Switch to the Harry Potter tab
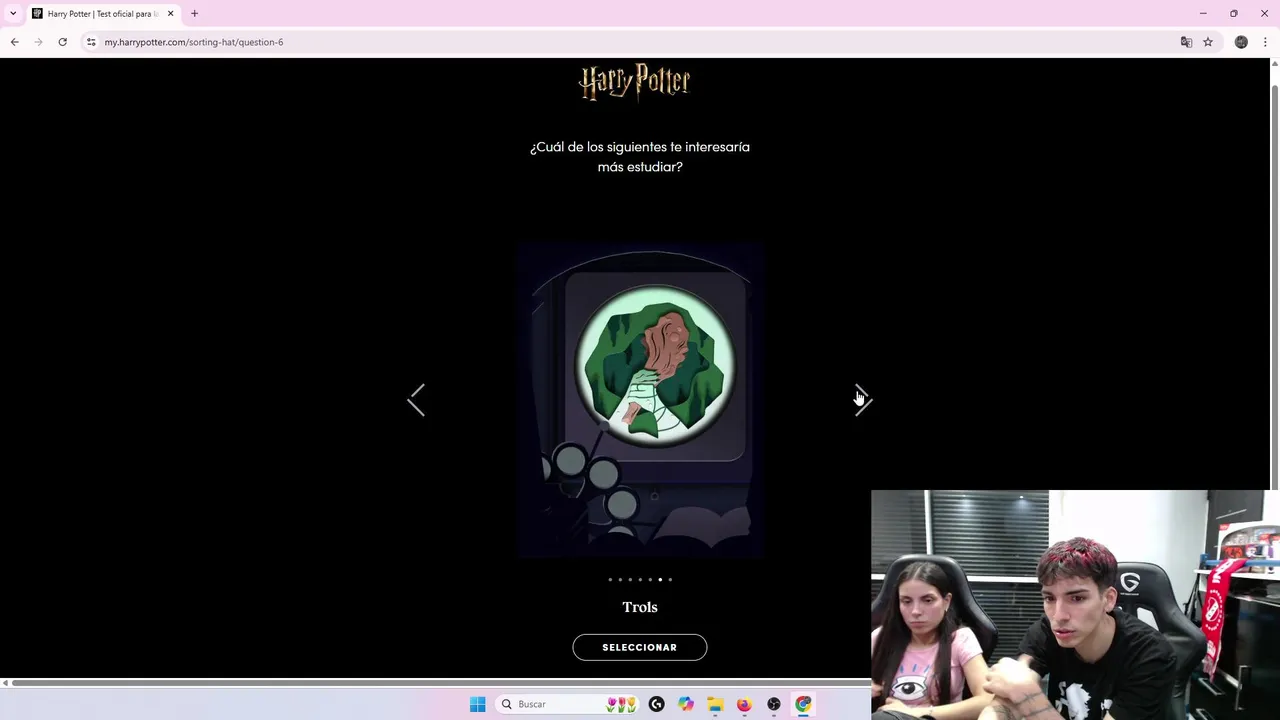The width and height of the screenshot is (1280, 720). click(x=103, y=14)
